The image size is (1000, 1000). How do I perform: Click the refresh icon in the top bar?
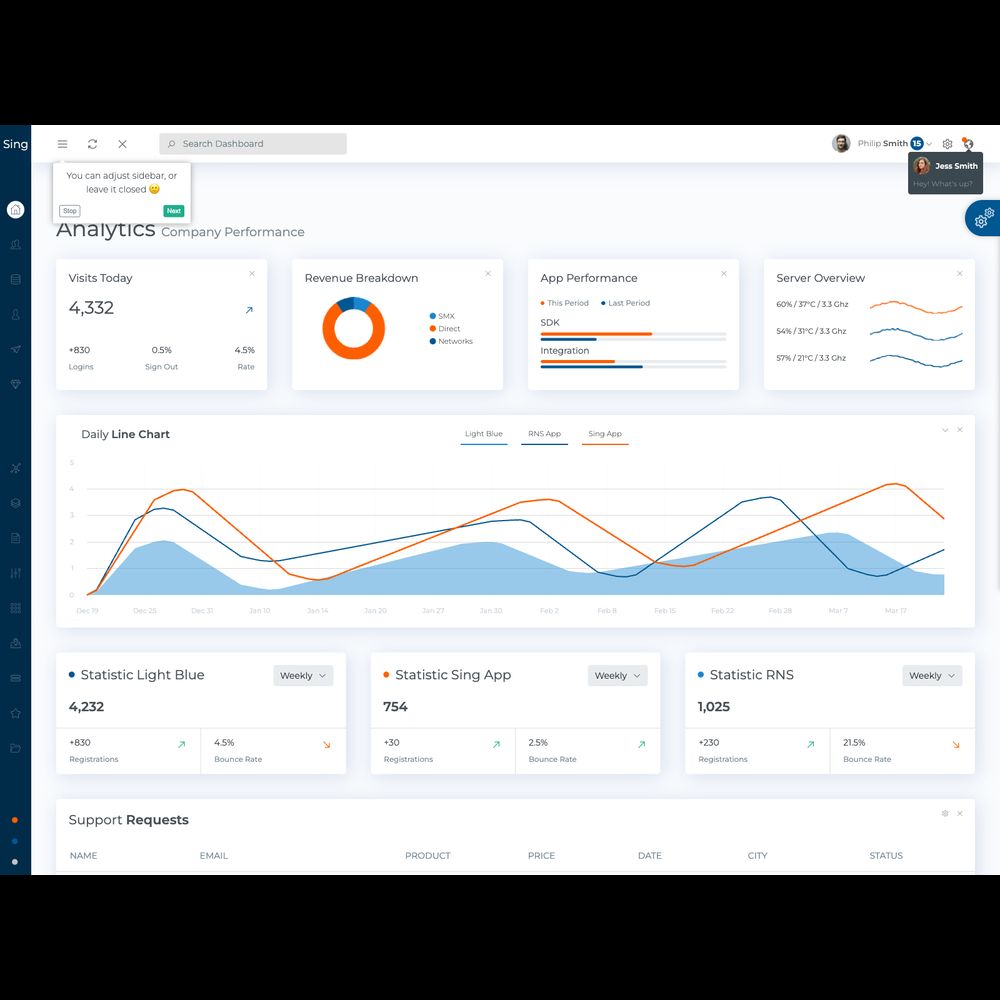[92, 144]
